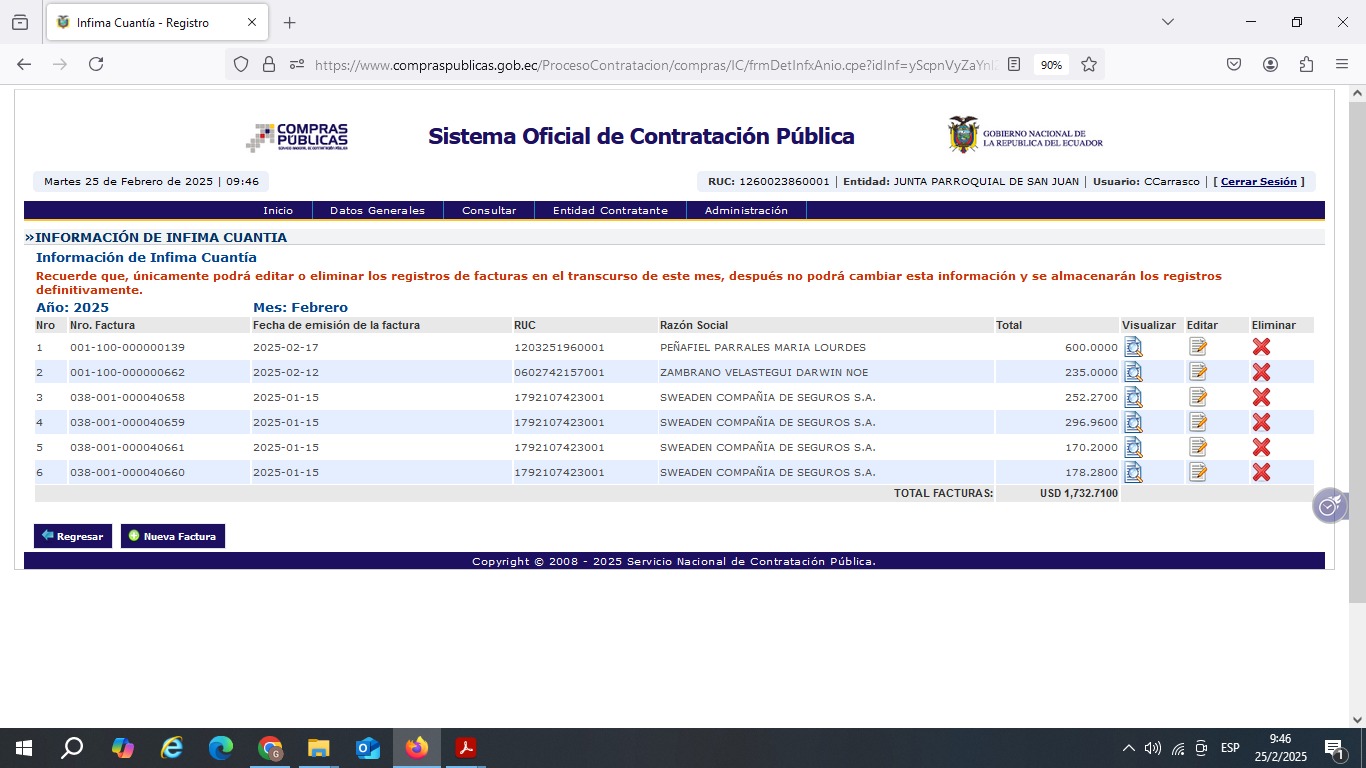
Task: Open view icon for invoice 038-001-000040660
Action: click(1133, 472)
